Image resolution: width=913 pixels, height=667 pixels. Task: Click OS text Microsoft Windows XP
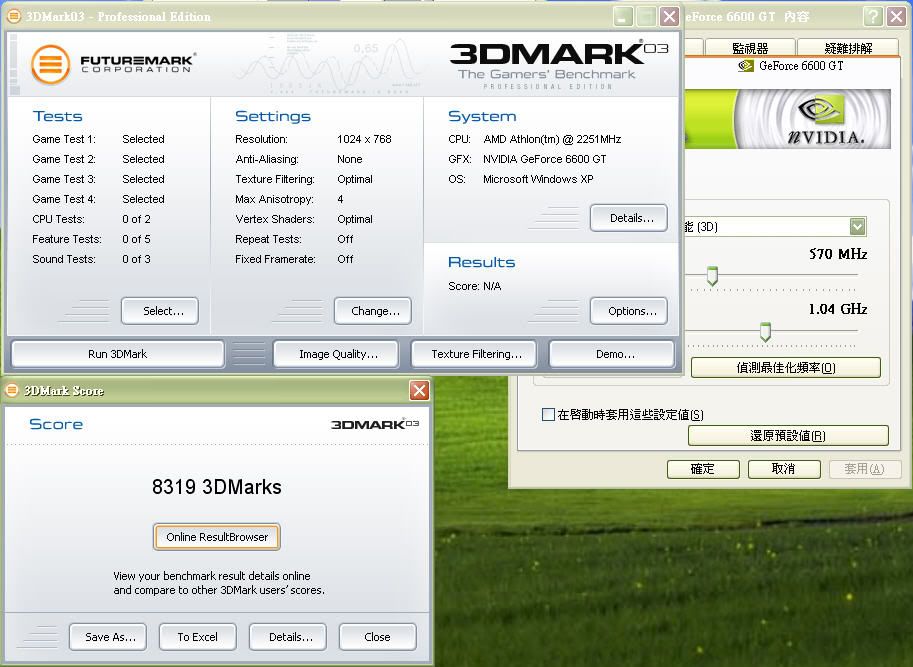tap(538, 179)
